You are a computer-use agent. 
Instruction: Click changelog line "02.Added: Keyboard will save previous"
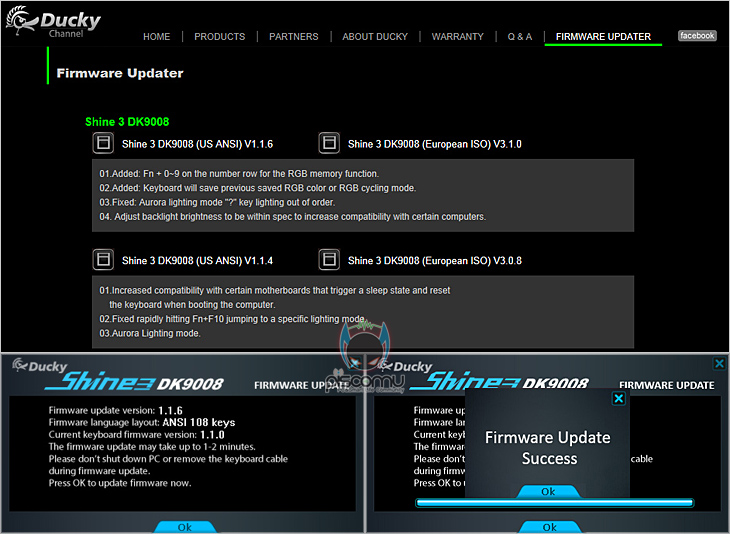(257, 188)
